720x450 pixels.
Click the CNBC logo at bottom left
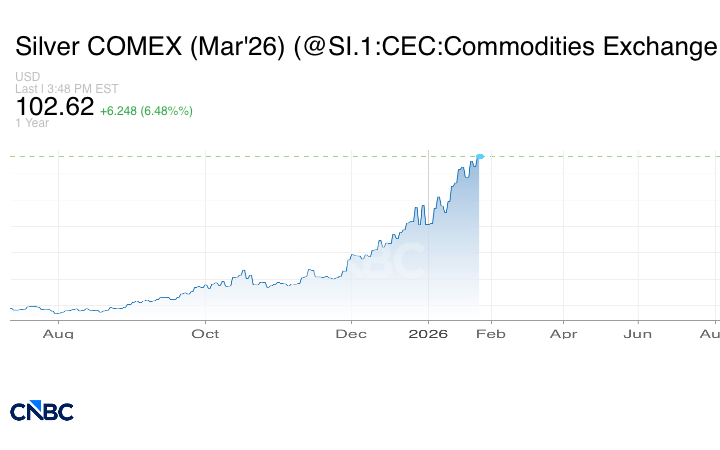pos(42,411)
